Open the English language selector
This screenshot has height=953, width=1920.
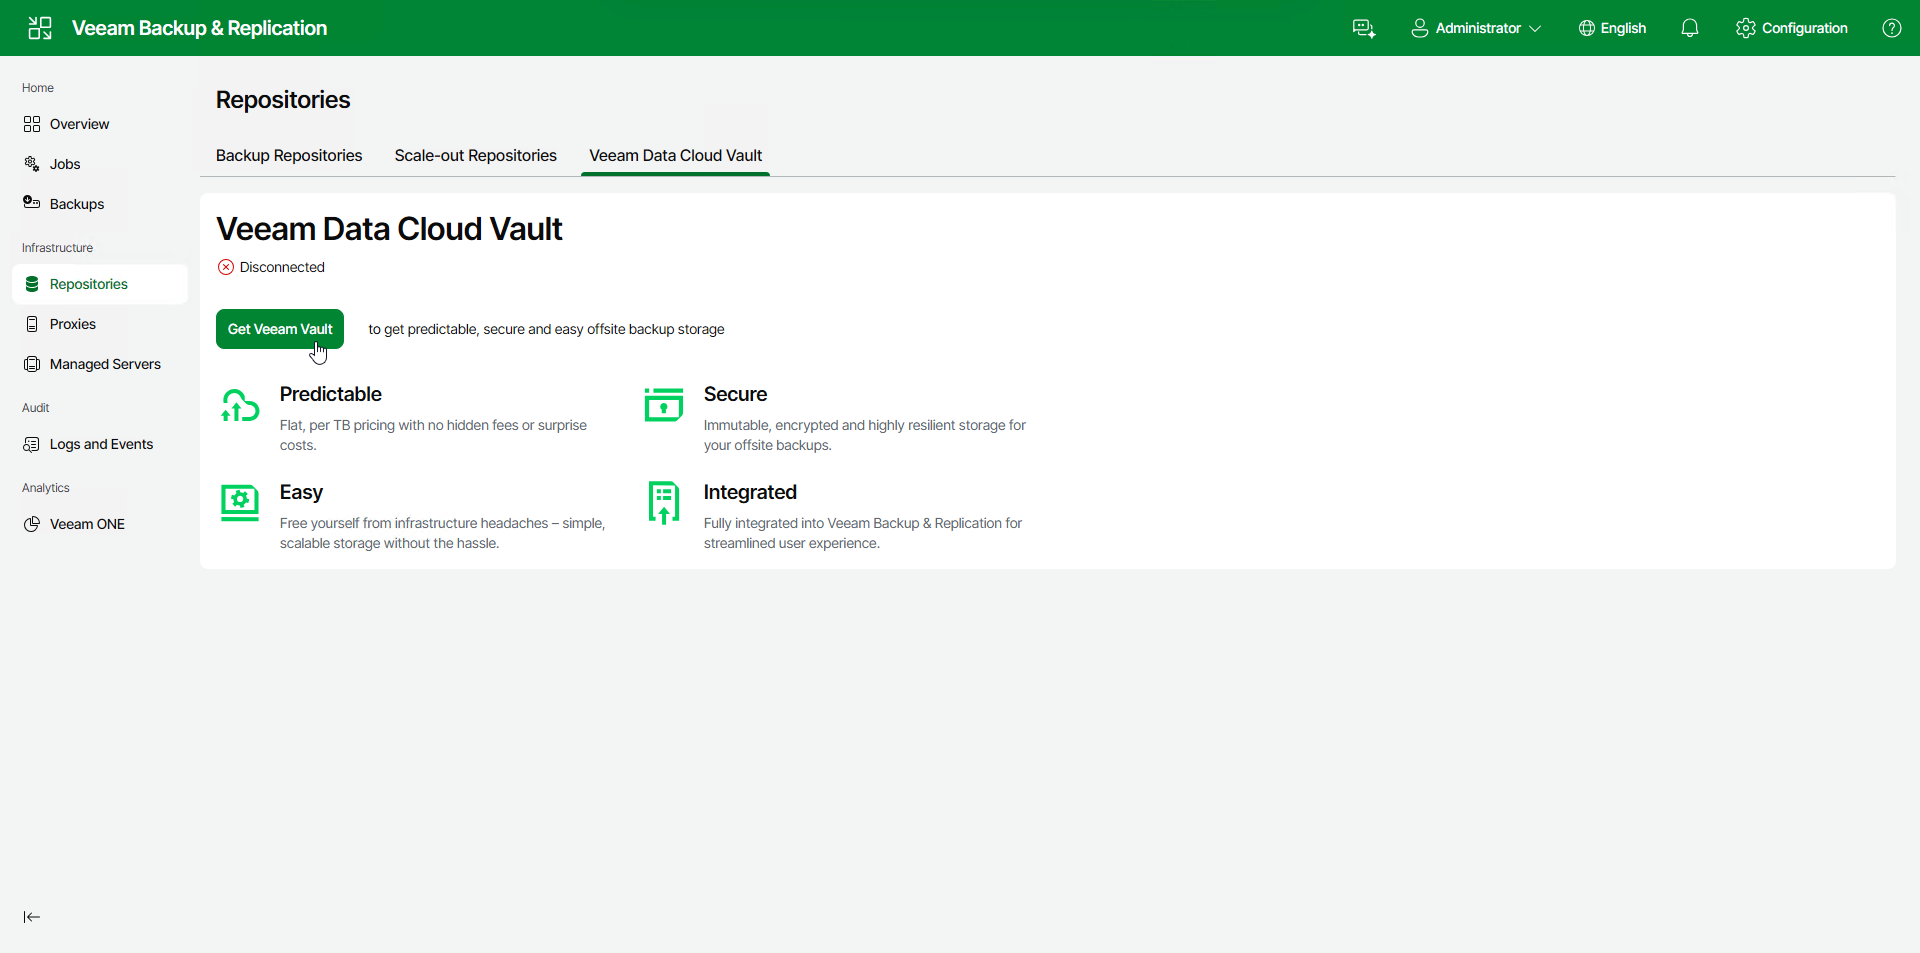[1612, 28]
